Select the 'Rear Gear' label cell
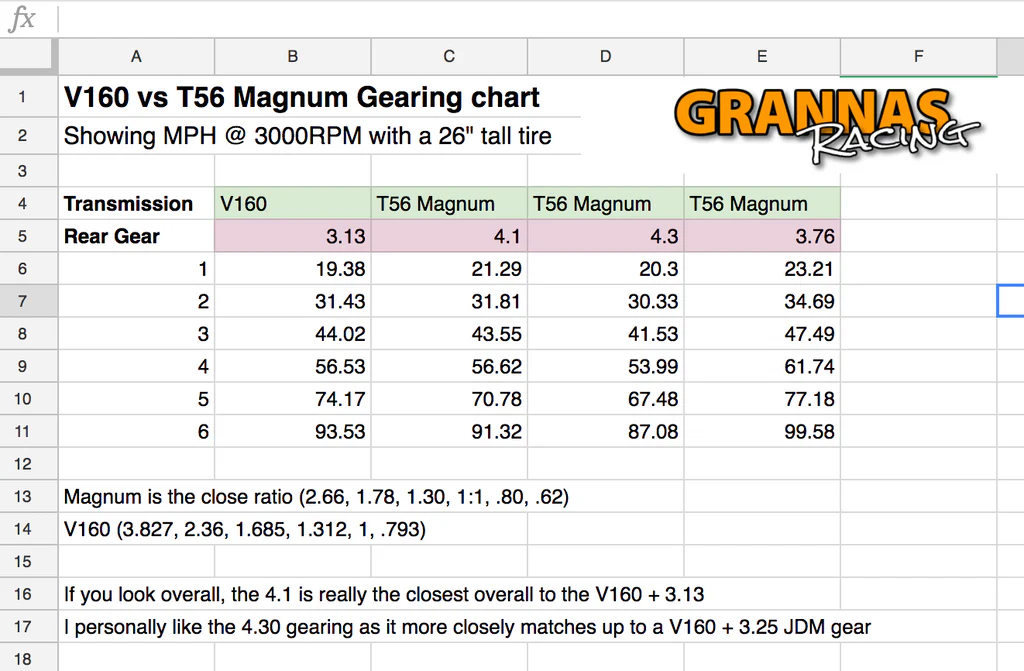The height and width of the screenshot is (671, 1024). coord(136,236)
